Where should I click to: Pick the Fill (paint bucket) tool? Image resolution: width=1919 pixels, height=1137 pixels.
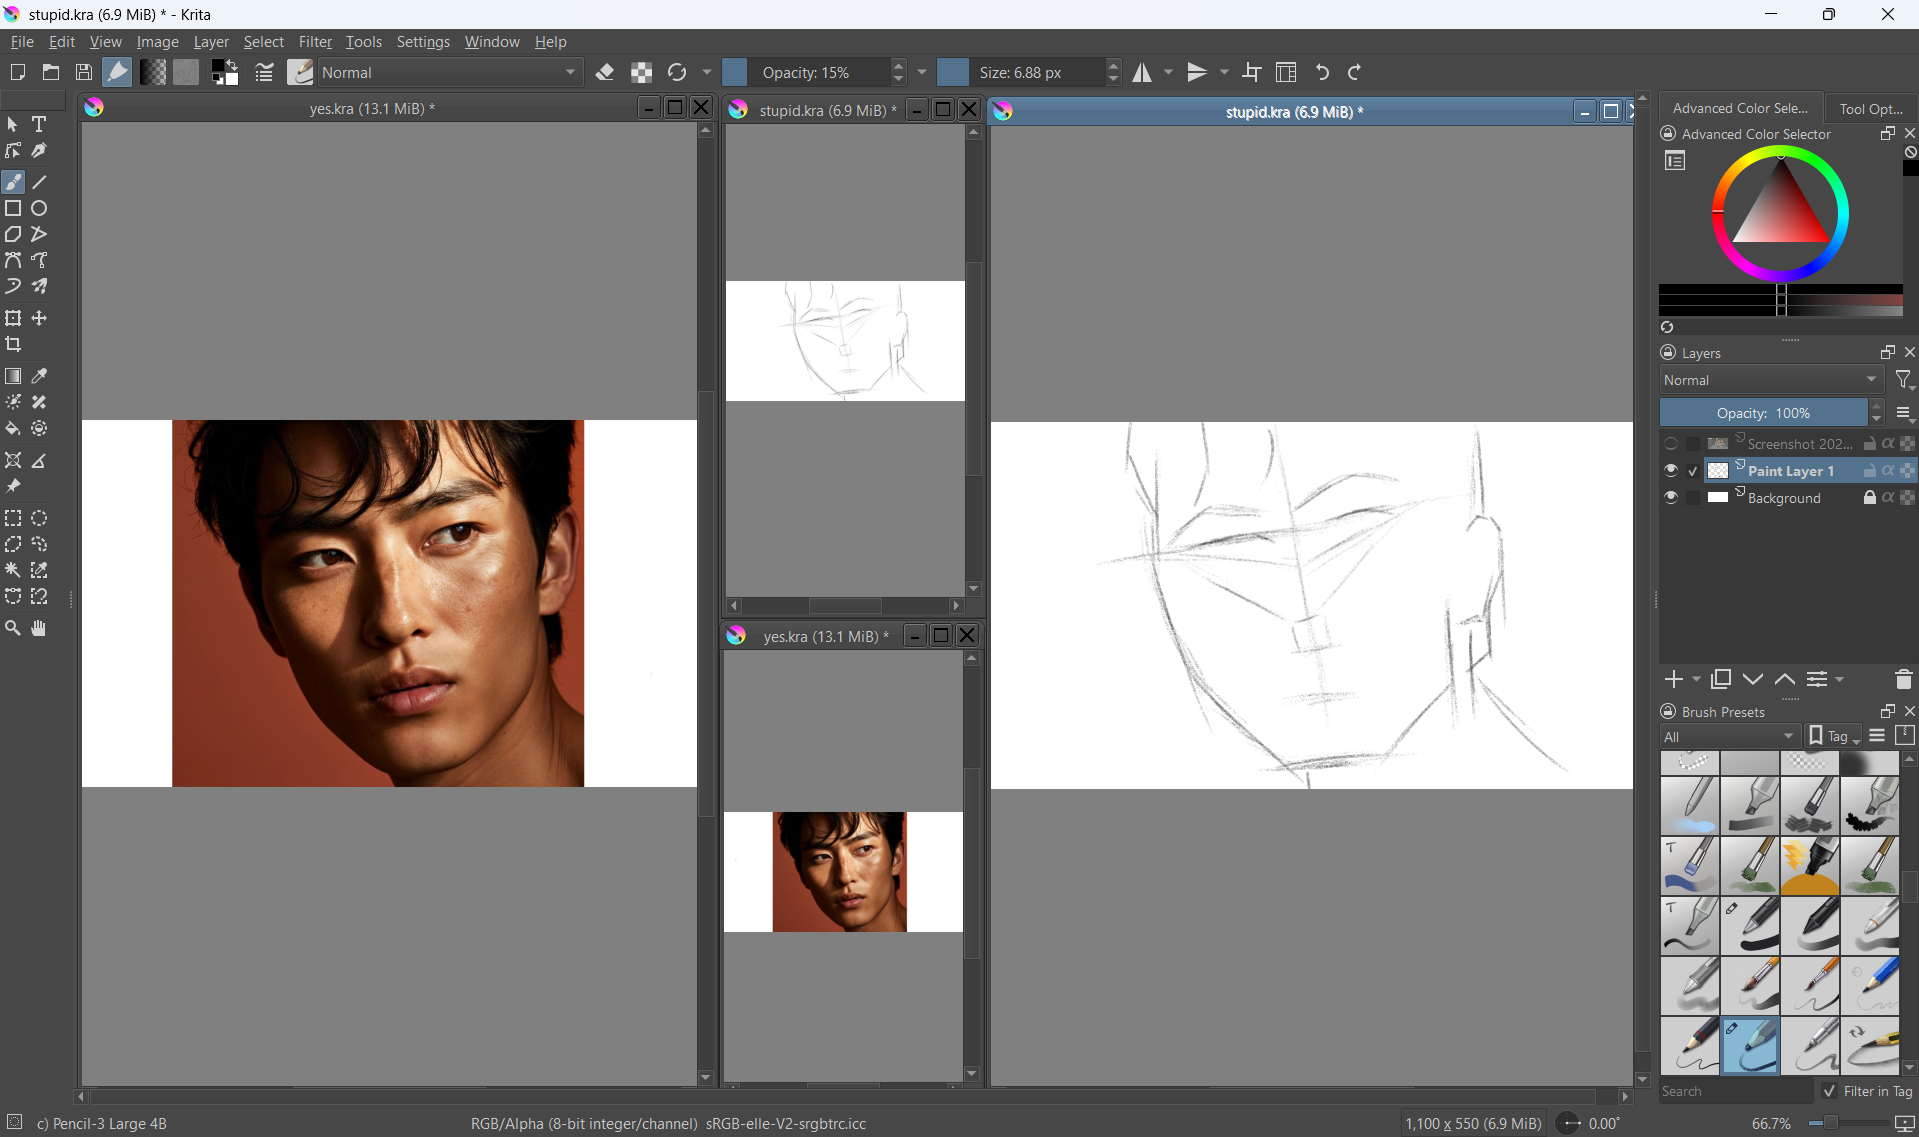13,429
